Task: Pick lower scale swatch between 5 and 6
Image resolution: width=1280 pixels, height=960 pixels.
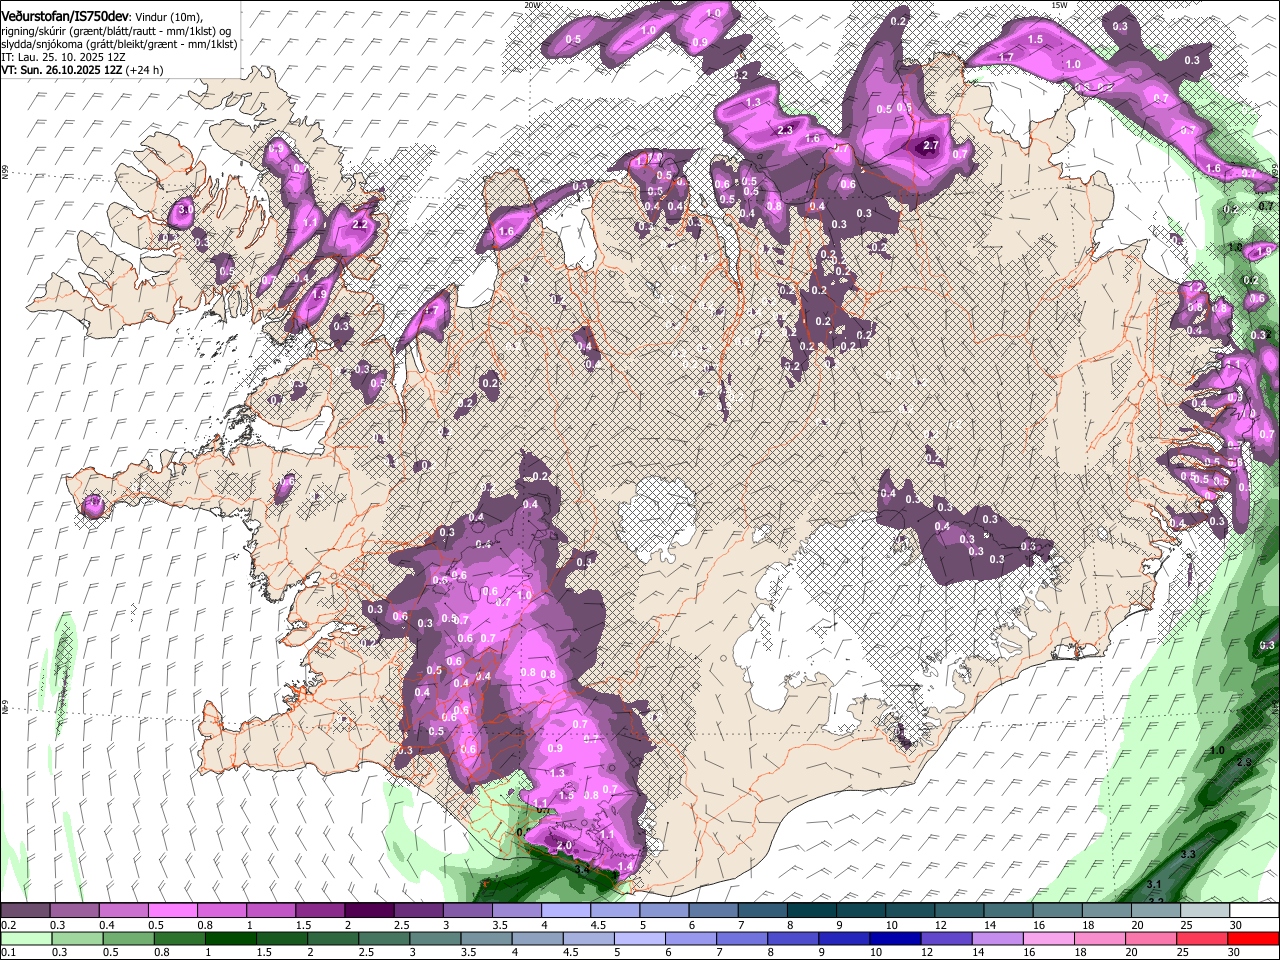Action: (640, 939)
